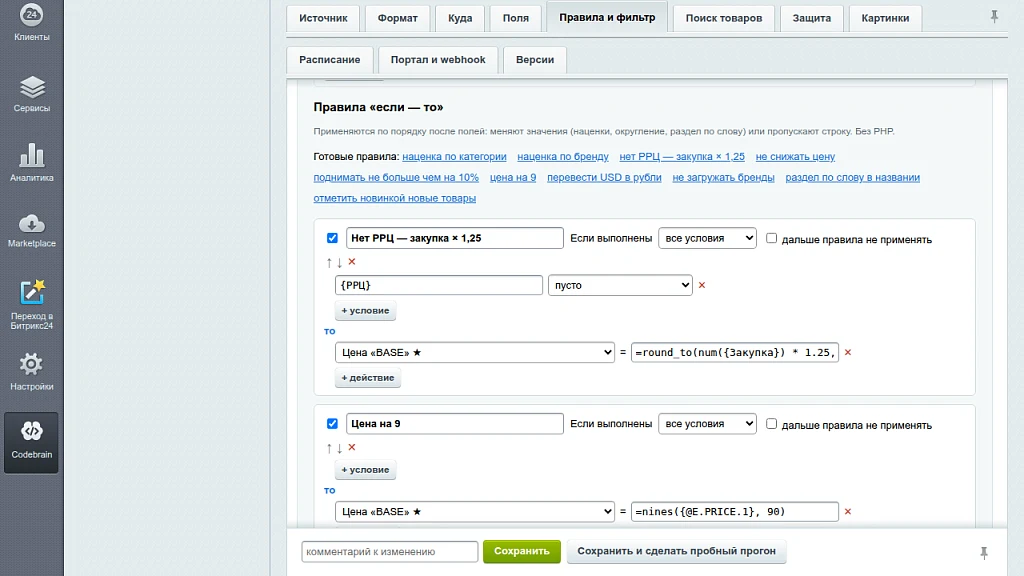Viewport: 1024px width, 576px height.
Task: Open the Настройки gear icon
Action: (31, 371)
